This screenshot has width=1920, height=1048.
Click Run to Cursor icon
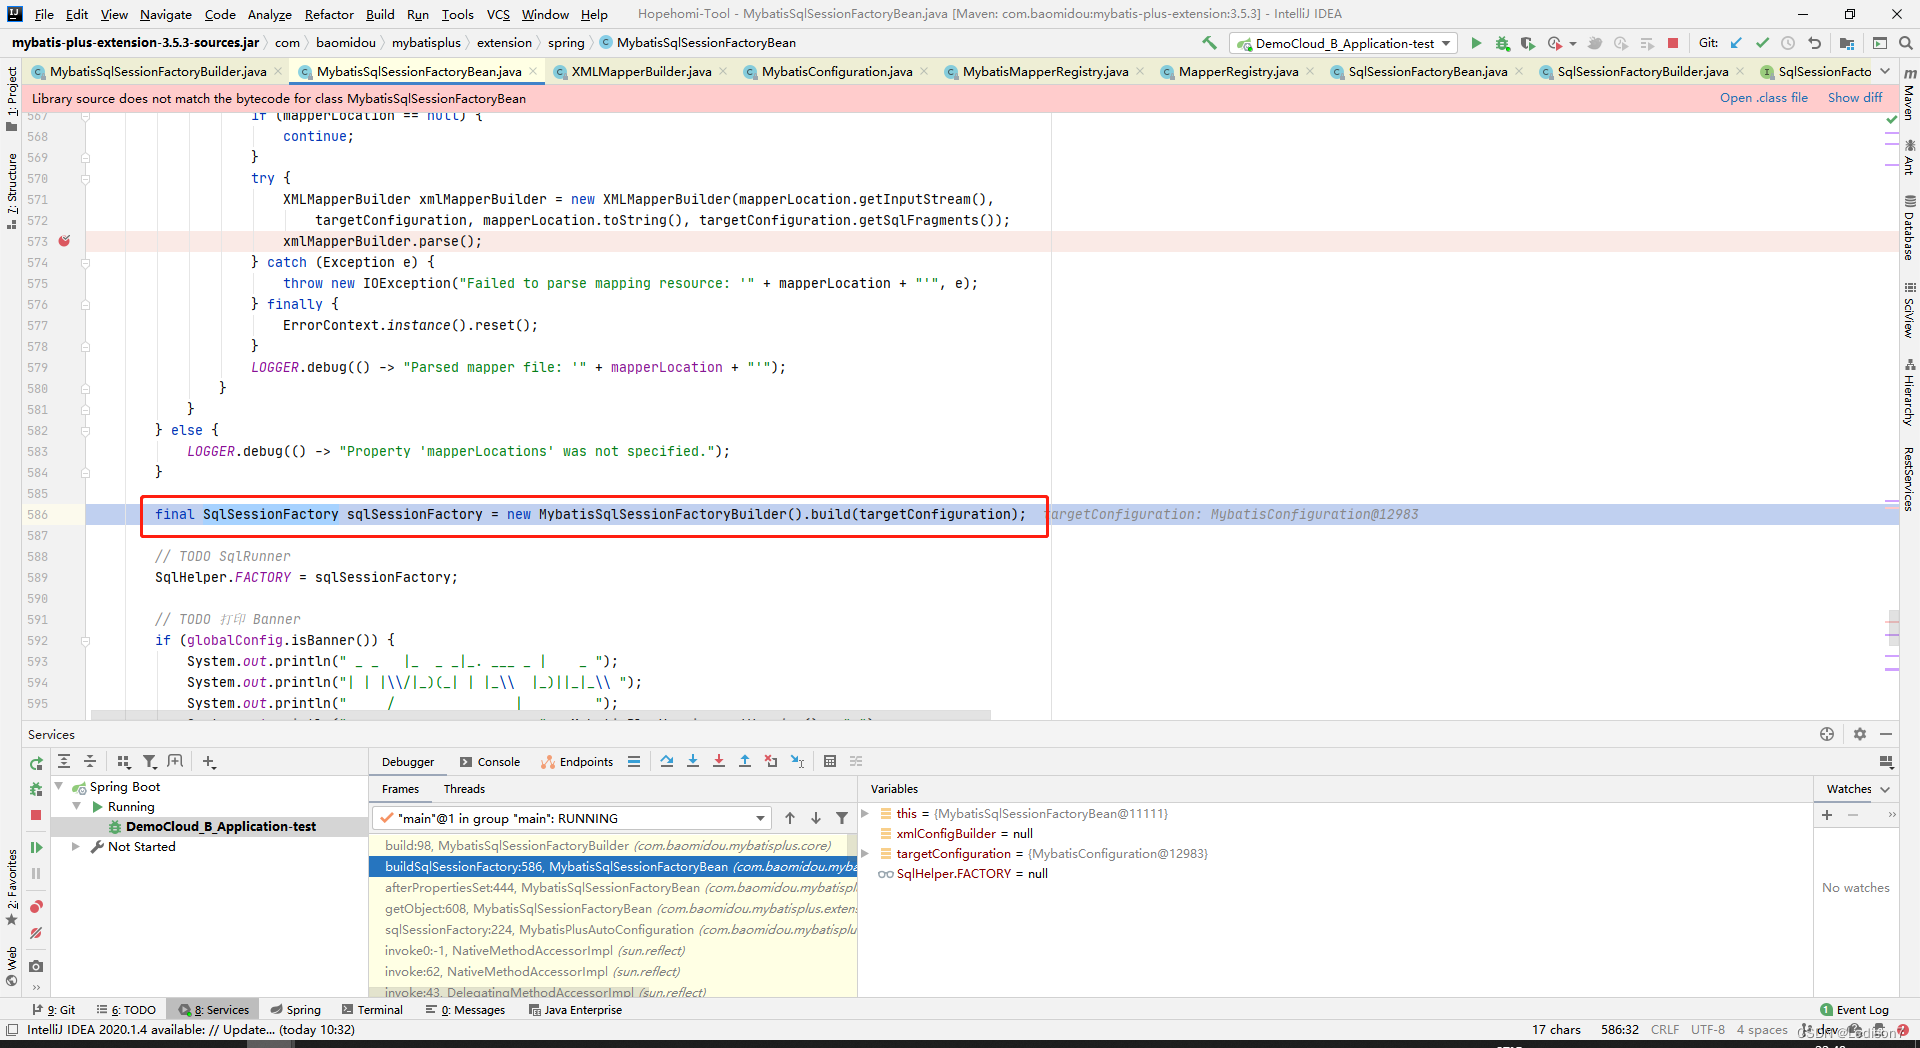click(x=797, y=761)
